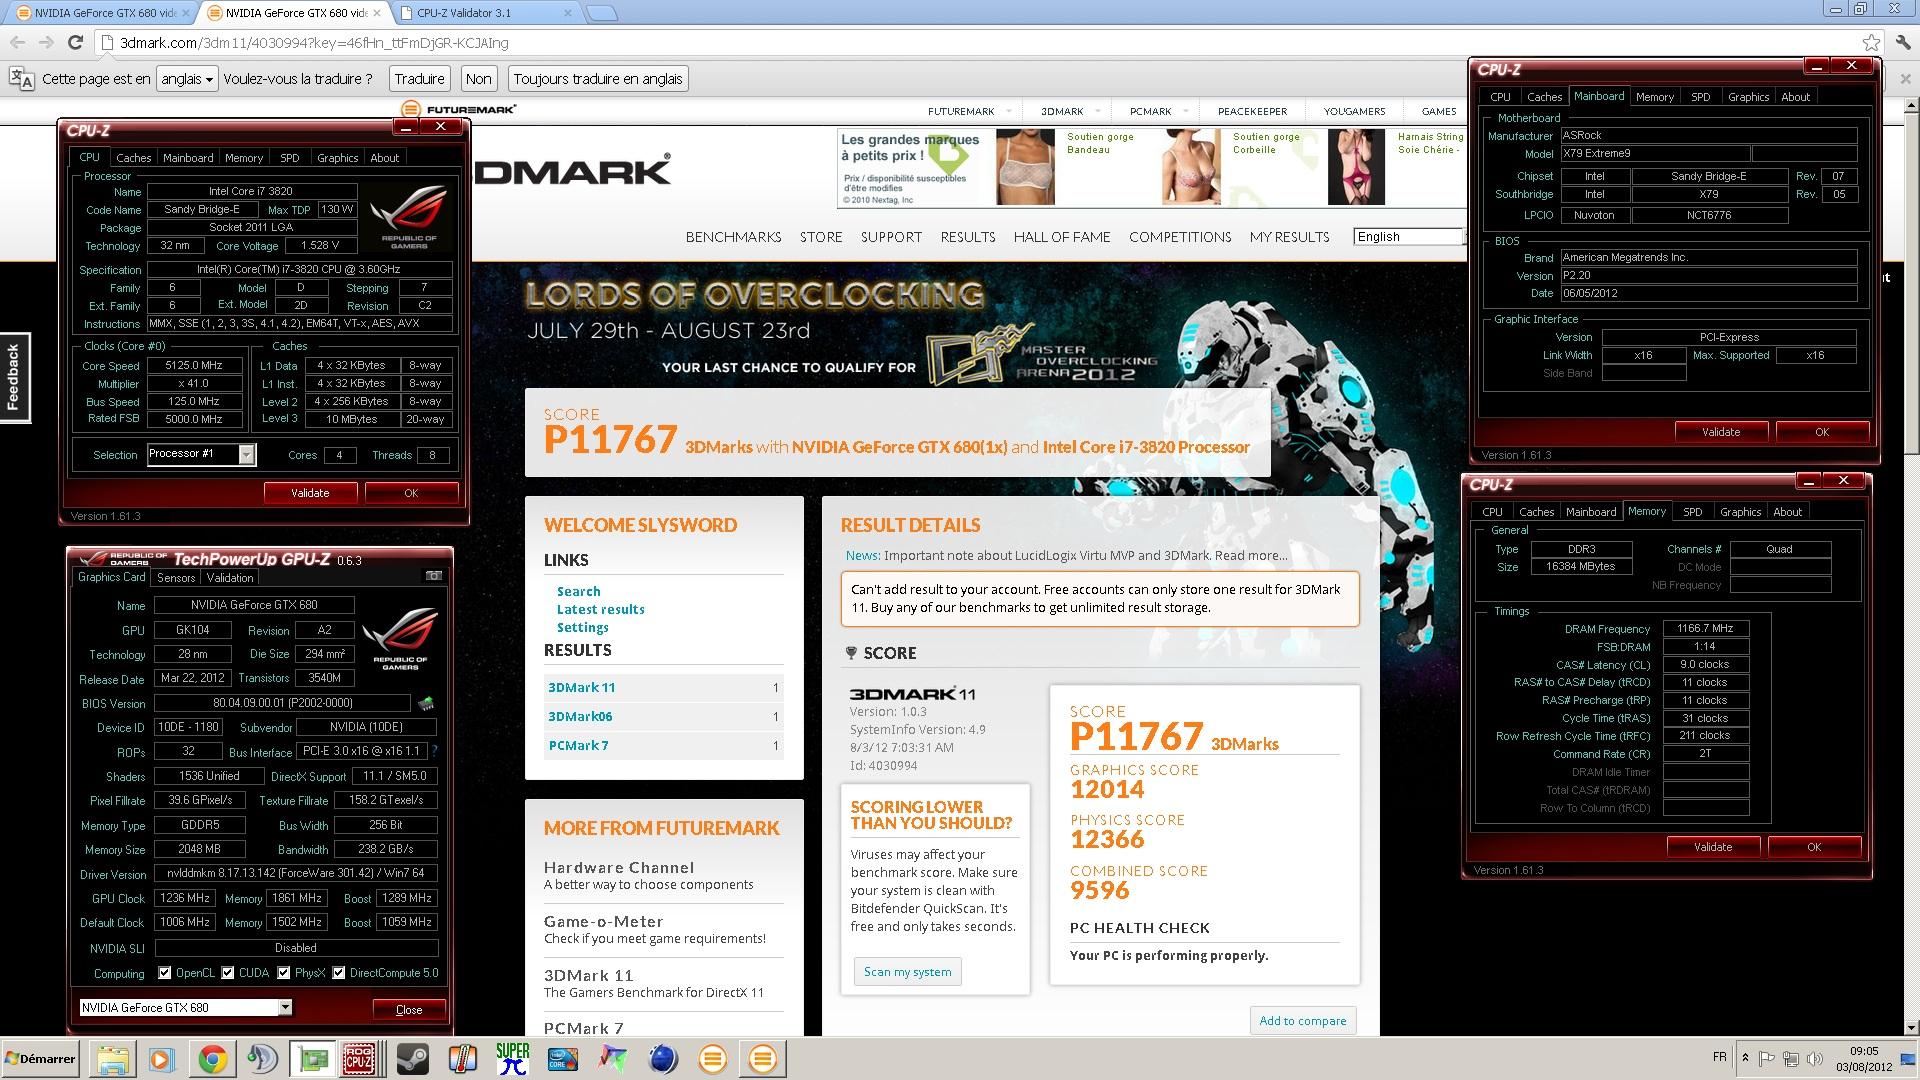Toggle the OpenCL checkbox in GPU-Z
Screen dimensions: 1920x1080
pyautogui.click(x=165, y=973)
